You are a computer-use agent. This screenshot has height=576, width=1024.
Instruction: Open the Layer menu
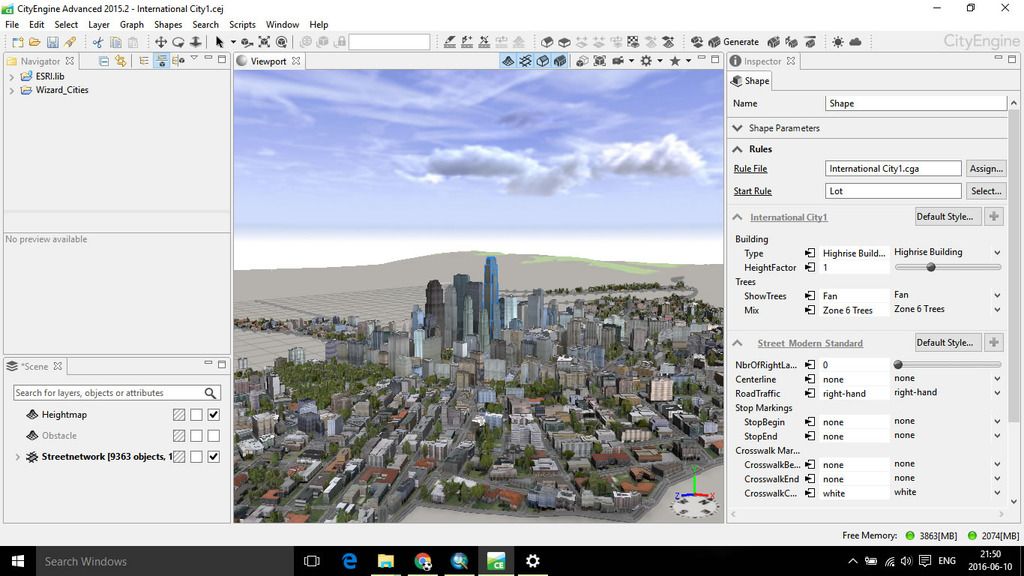99,24
